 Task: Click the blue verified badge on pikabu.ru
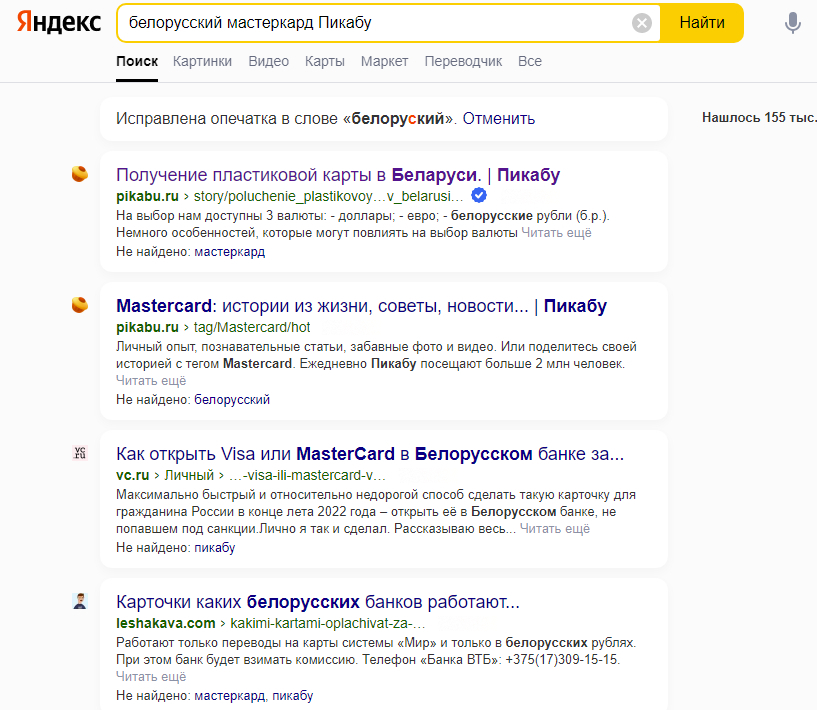479,195
